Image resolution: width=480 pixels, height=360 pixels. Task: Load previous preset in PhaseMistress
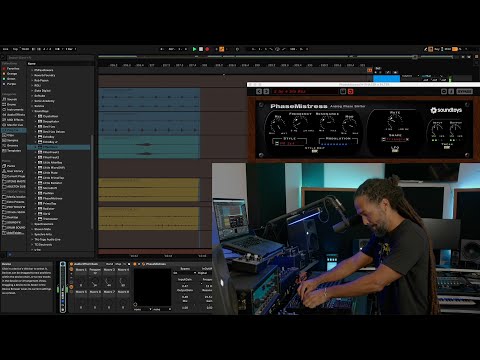259,91
